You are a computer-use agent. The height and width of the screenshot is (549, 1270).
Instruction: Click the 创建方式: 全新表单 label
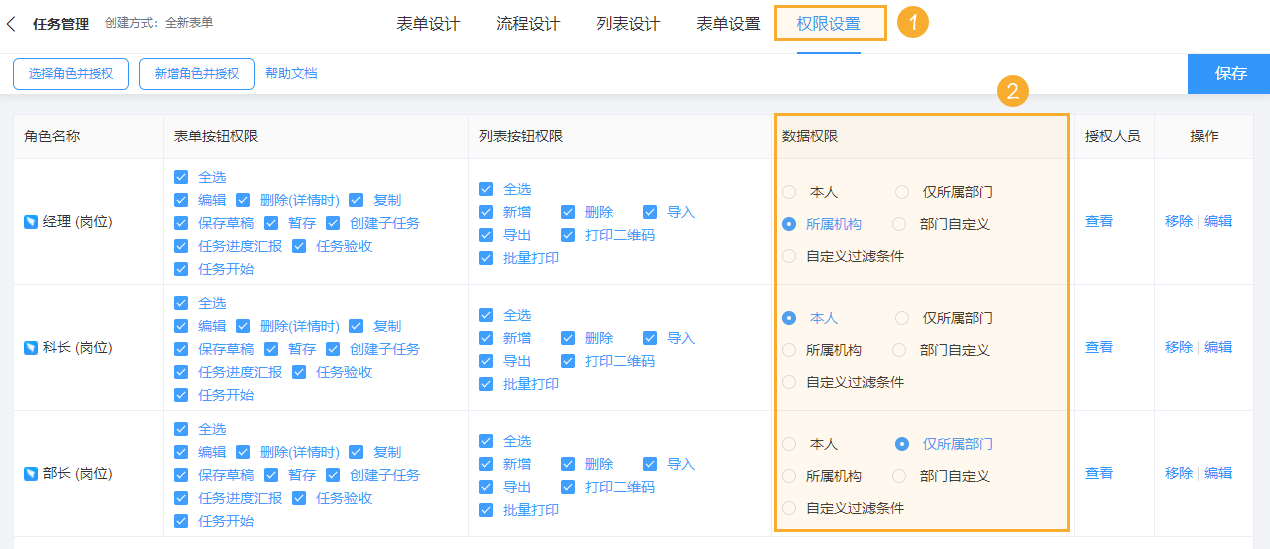[x=159, y=22]
